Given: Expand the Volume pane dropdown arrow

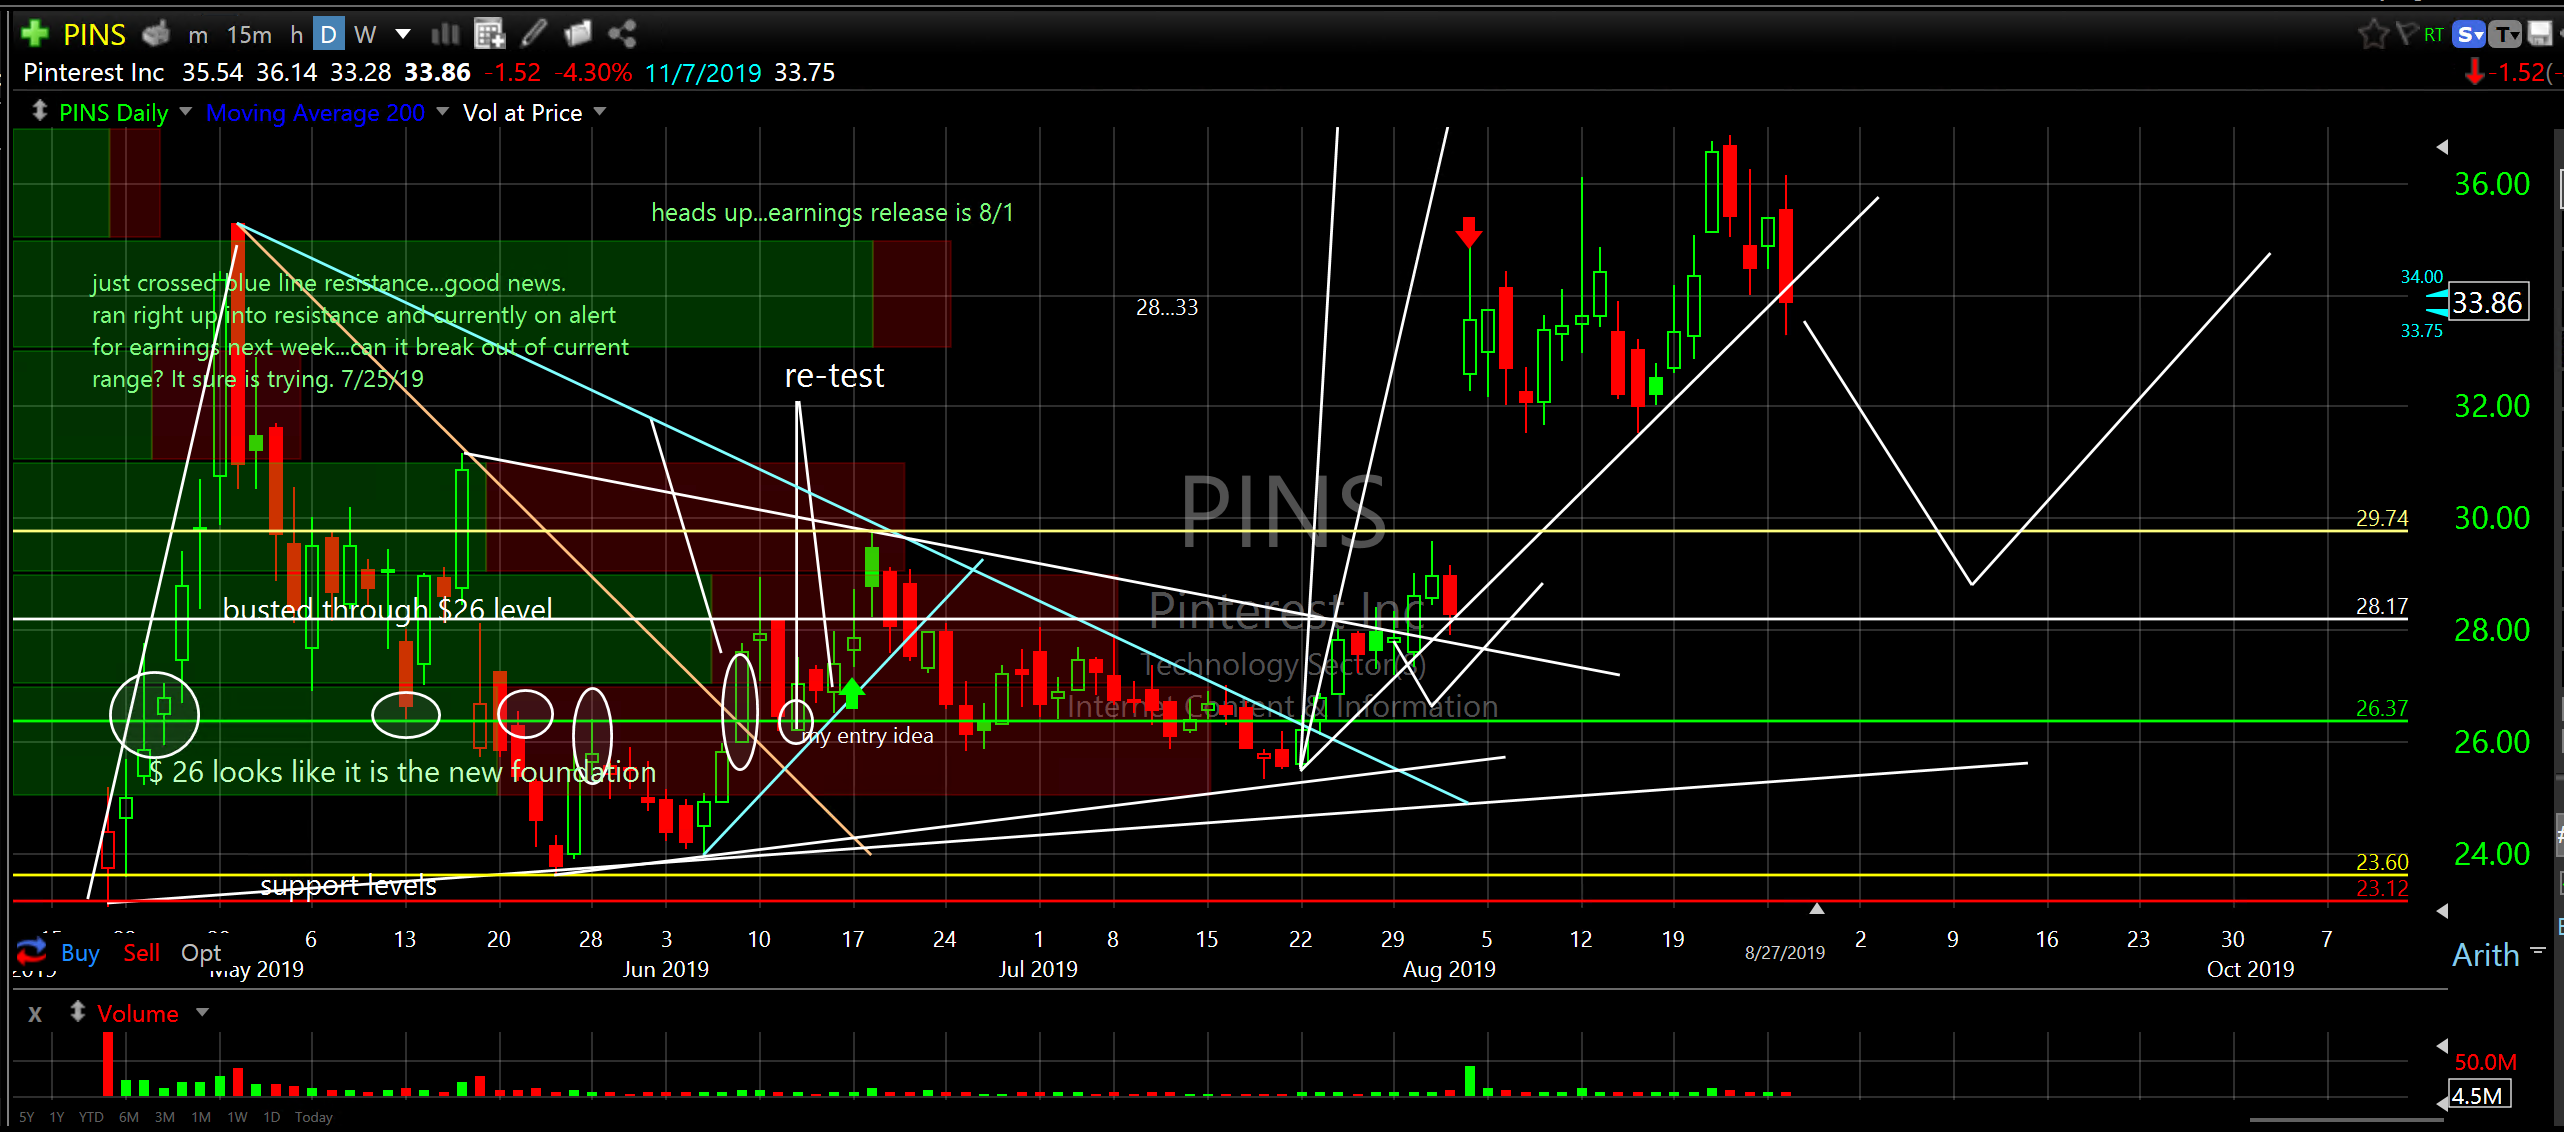Looking at the screenshot, I should [x=203, y=1013].
